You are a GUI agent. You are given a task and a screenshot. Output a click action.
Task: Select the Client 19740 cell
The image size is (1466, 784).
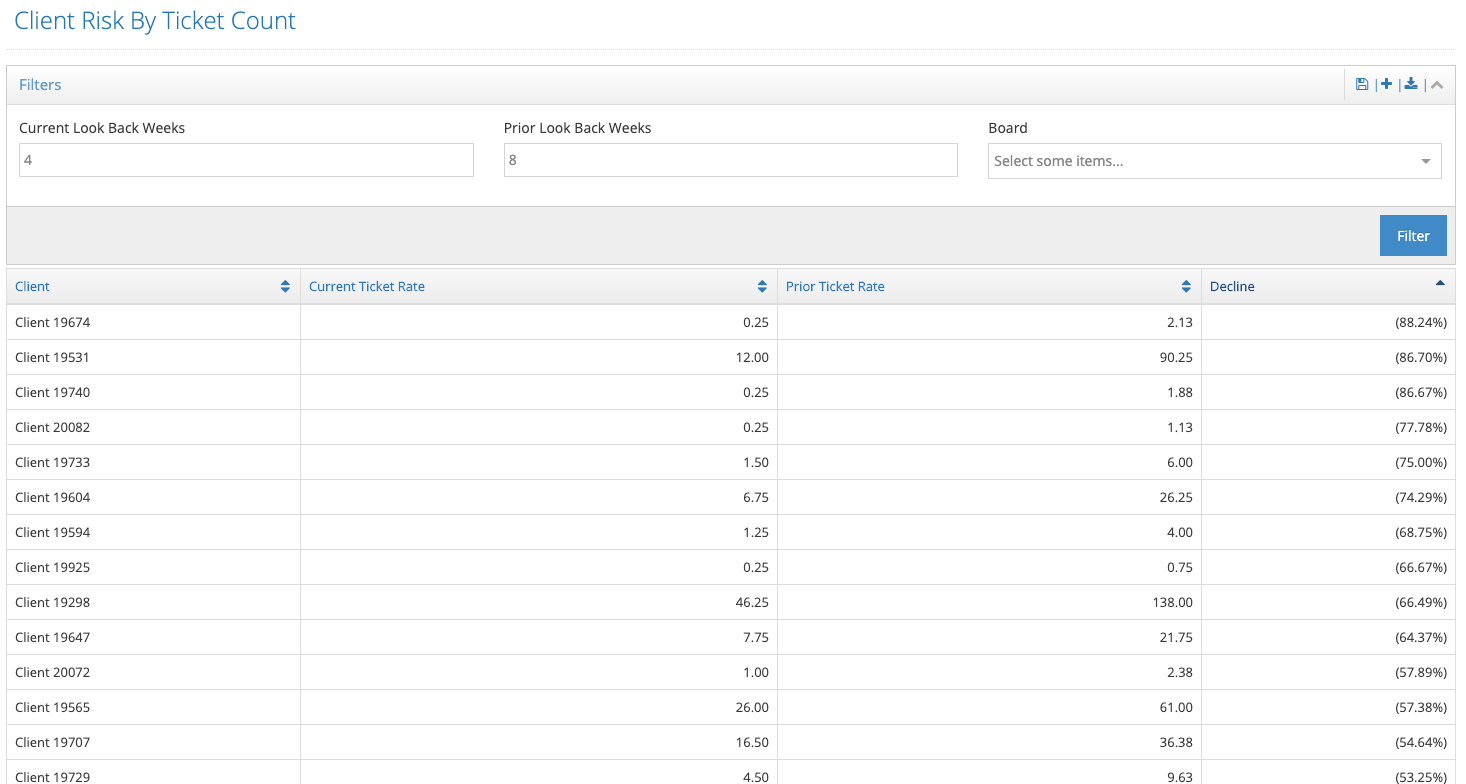[x=153, y=392]
